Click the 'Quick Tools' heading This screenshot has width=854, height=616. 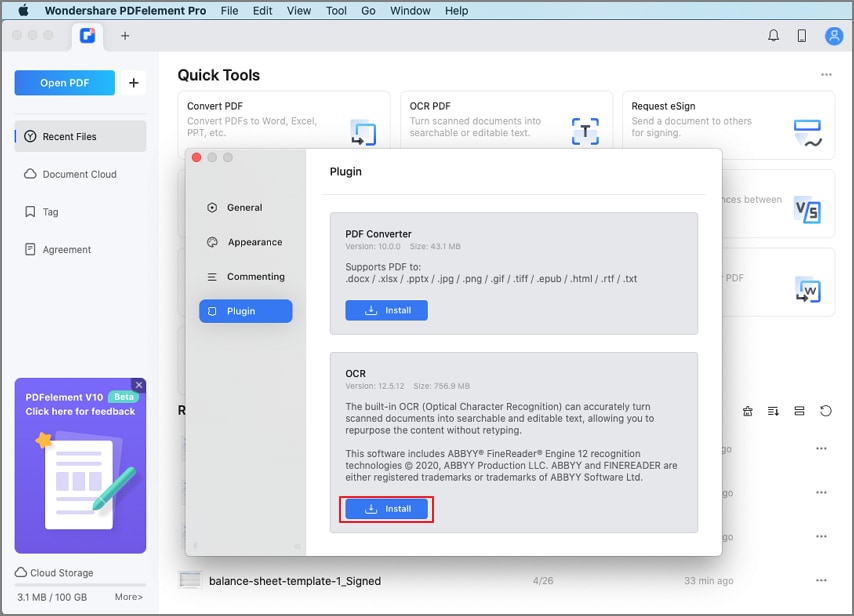tap(219, 75)
